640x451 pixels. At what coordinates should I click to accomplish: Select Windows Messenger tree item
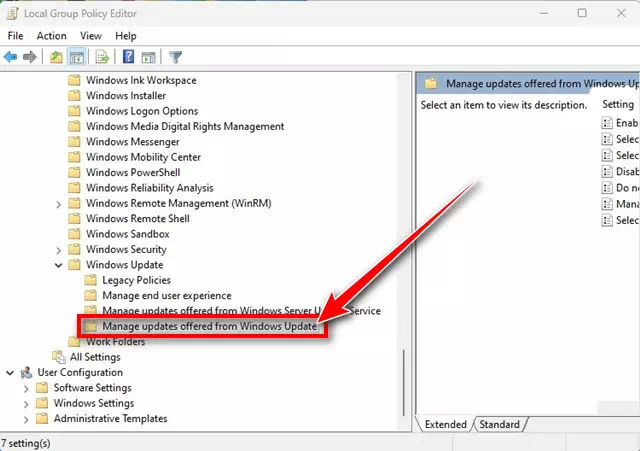pyautogui.click(x=133, y=142)
